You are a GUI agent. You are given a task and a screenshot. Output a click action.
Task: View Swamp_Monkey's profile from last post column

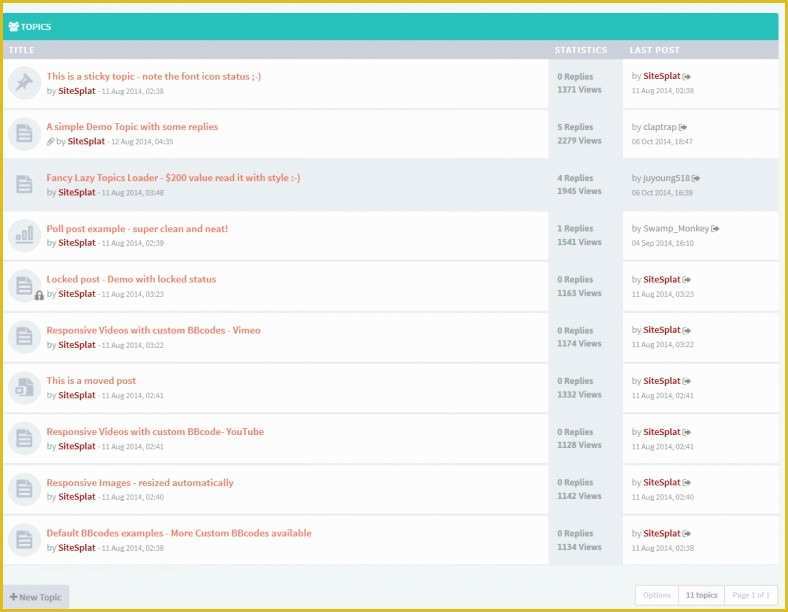(x=676, y=229)
